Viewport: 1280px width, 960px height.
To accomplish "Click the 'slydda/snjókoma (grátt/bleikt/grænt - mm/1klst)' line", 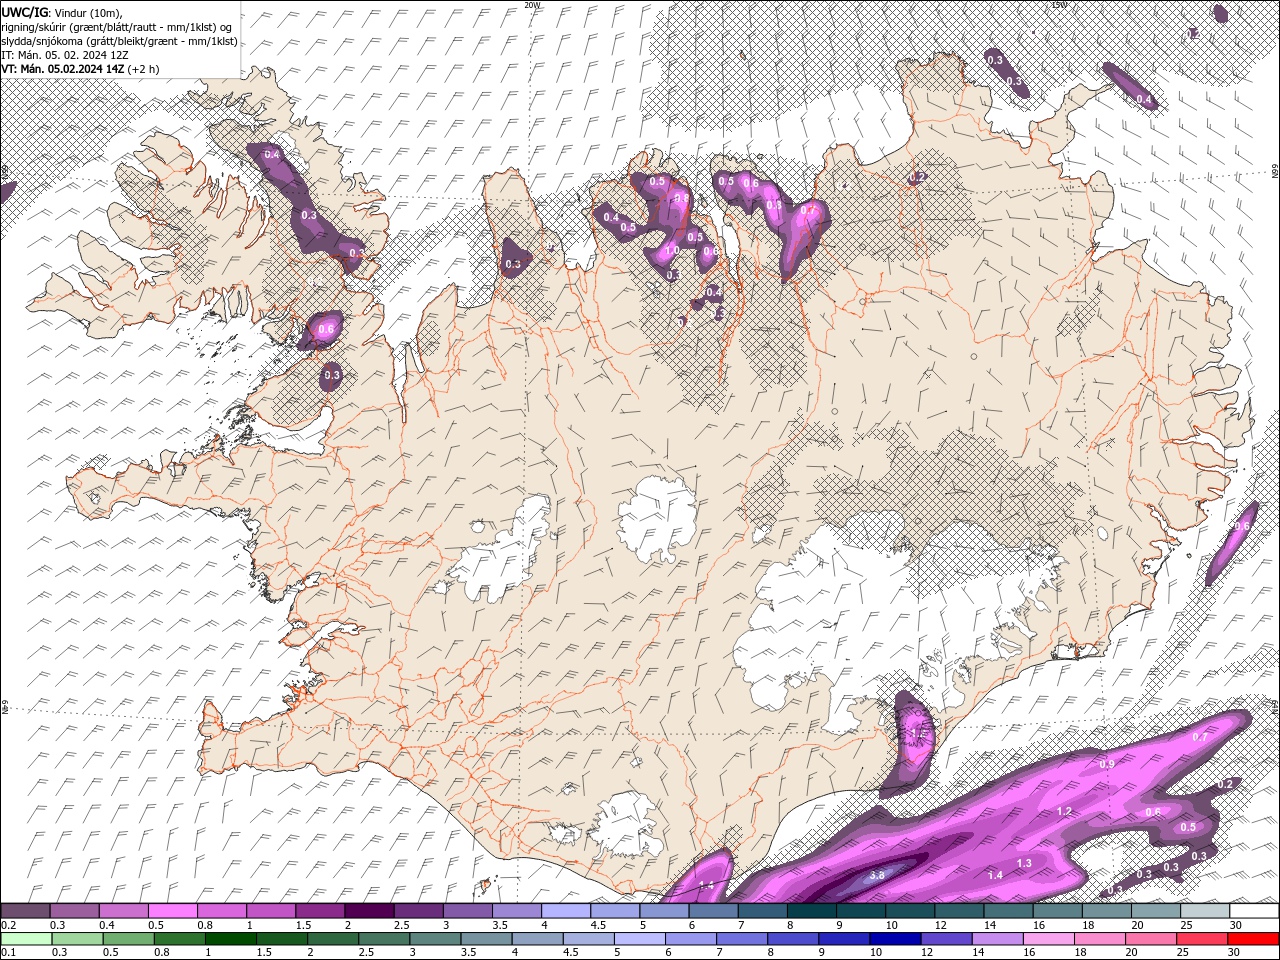I will [x=119, y=41].
